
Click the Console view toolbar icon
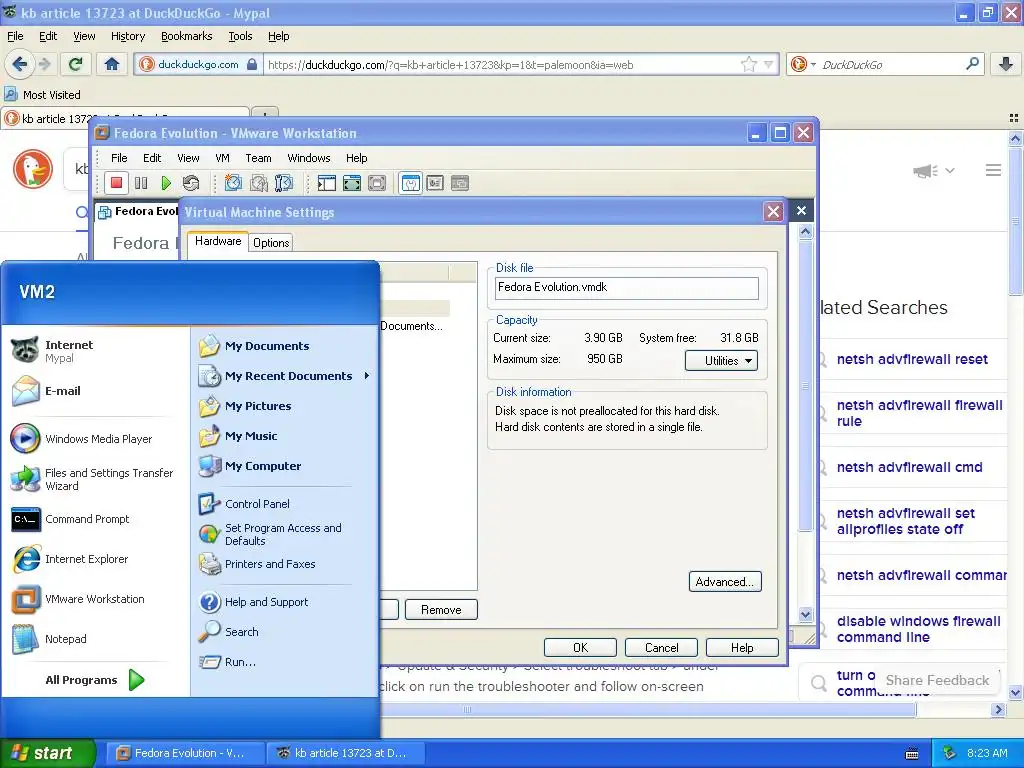460,183
